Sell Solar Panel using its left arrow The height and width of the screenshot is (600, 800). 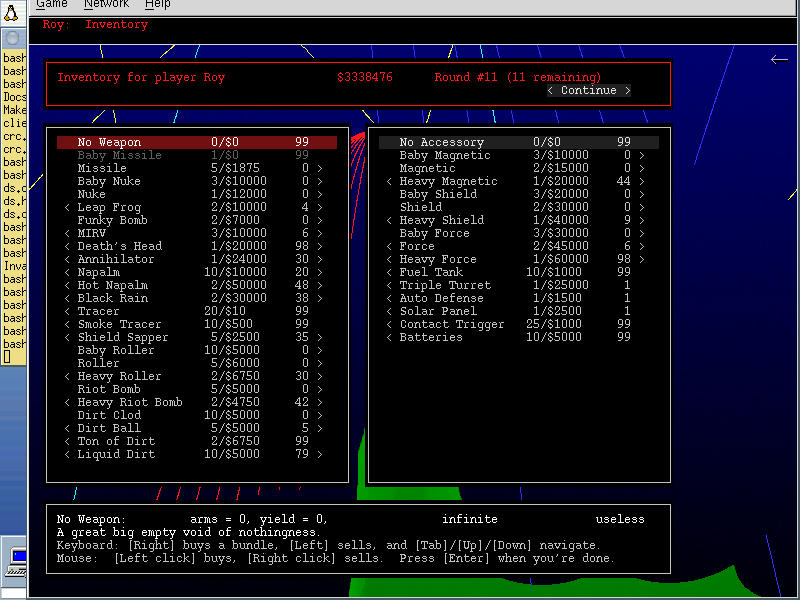[x=389, y=311]
